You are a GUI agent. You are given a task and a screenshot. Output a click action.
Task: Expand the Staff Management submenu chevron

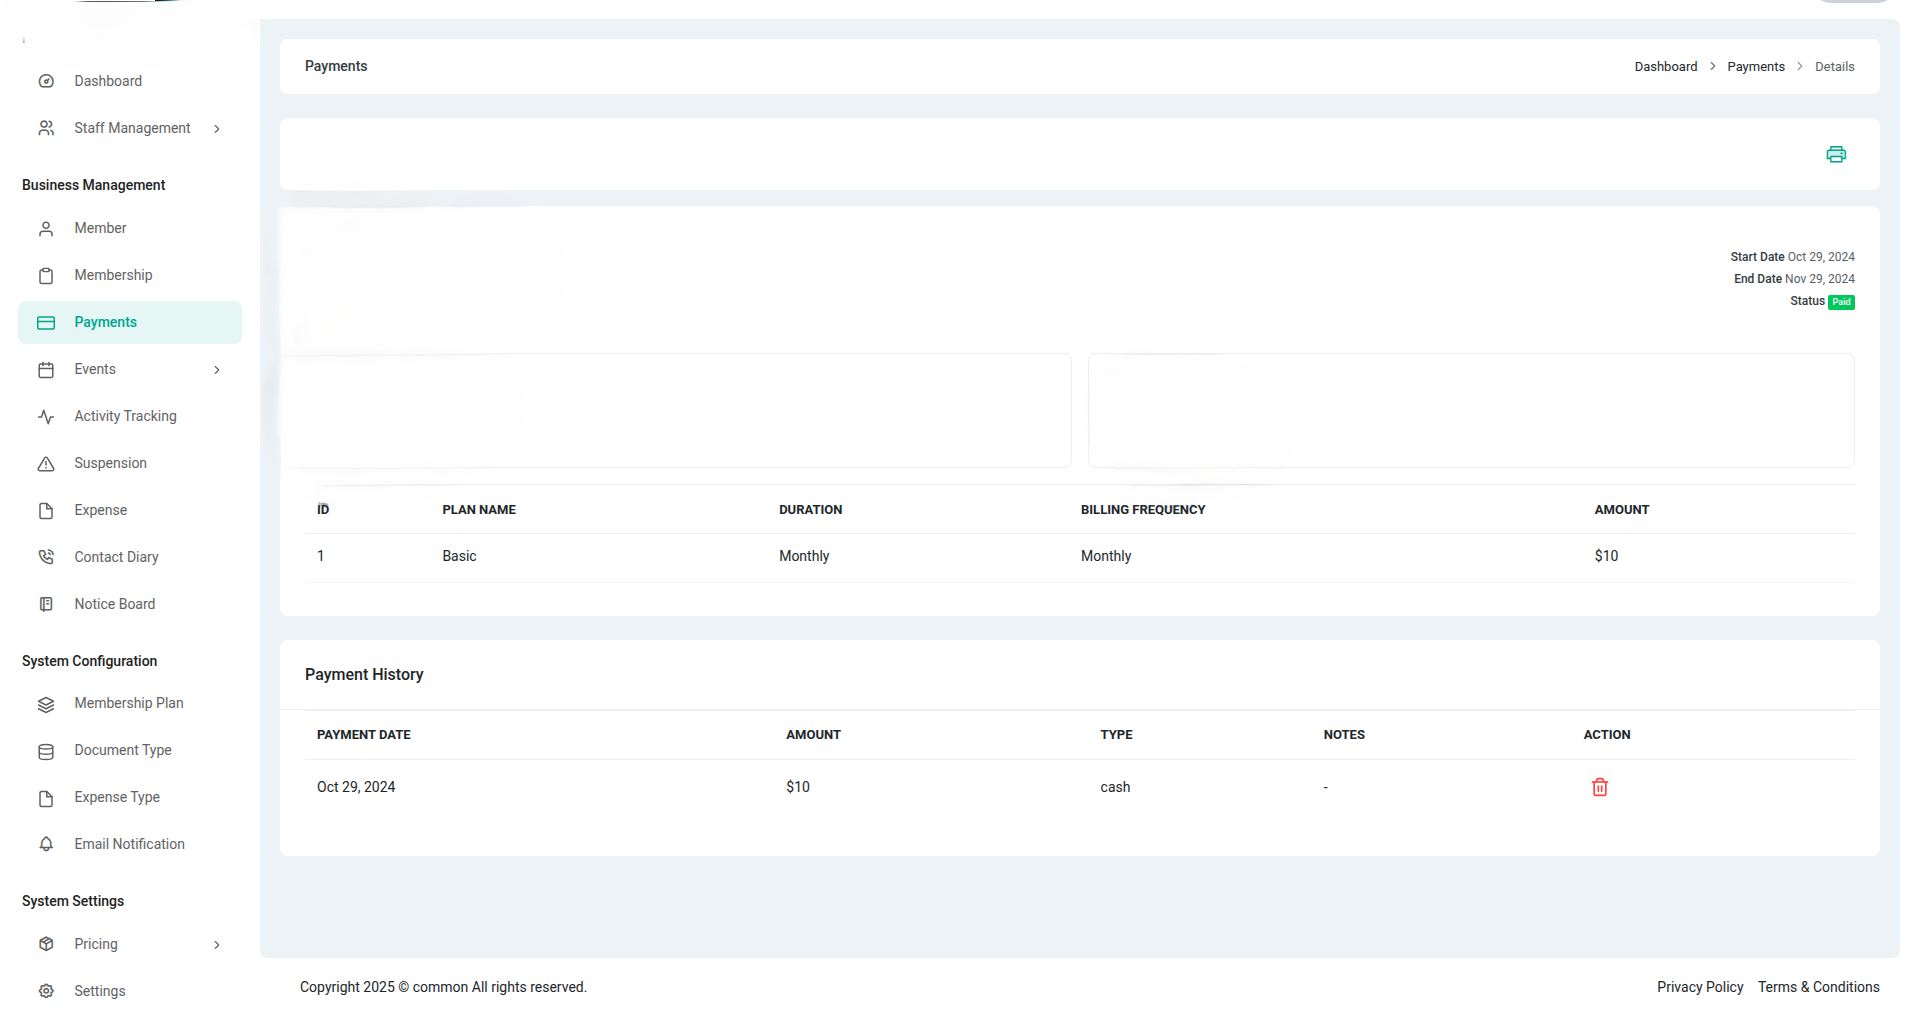pos(217,129)
